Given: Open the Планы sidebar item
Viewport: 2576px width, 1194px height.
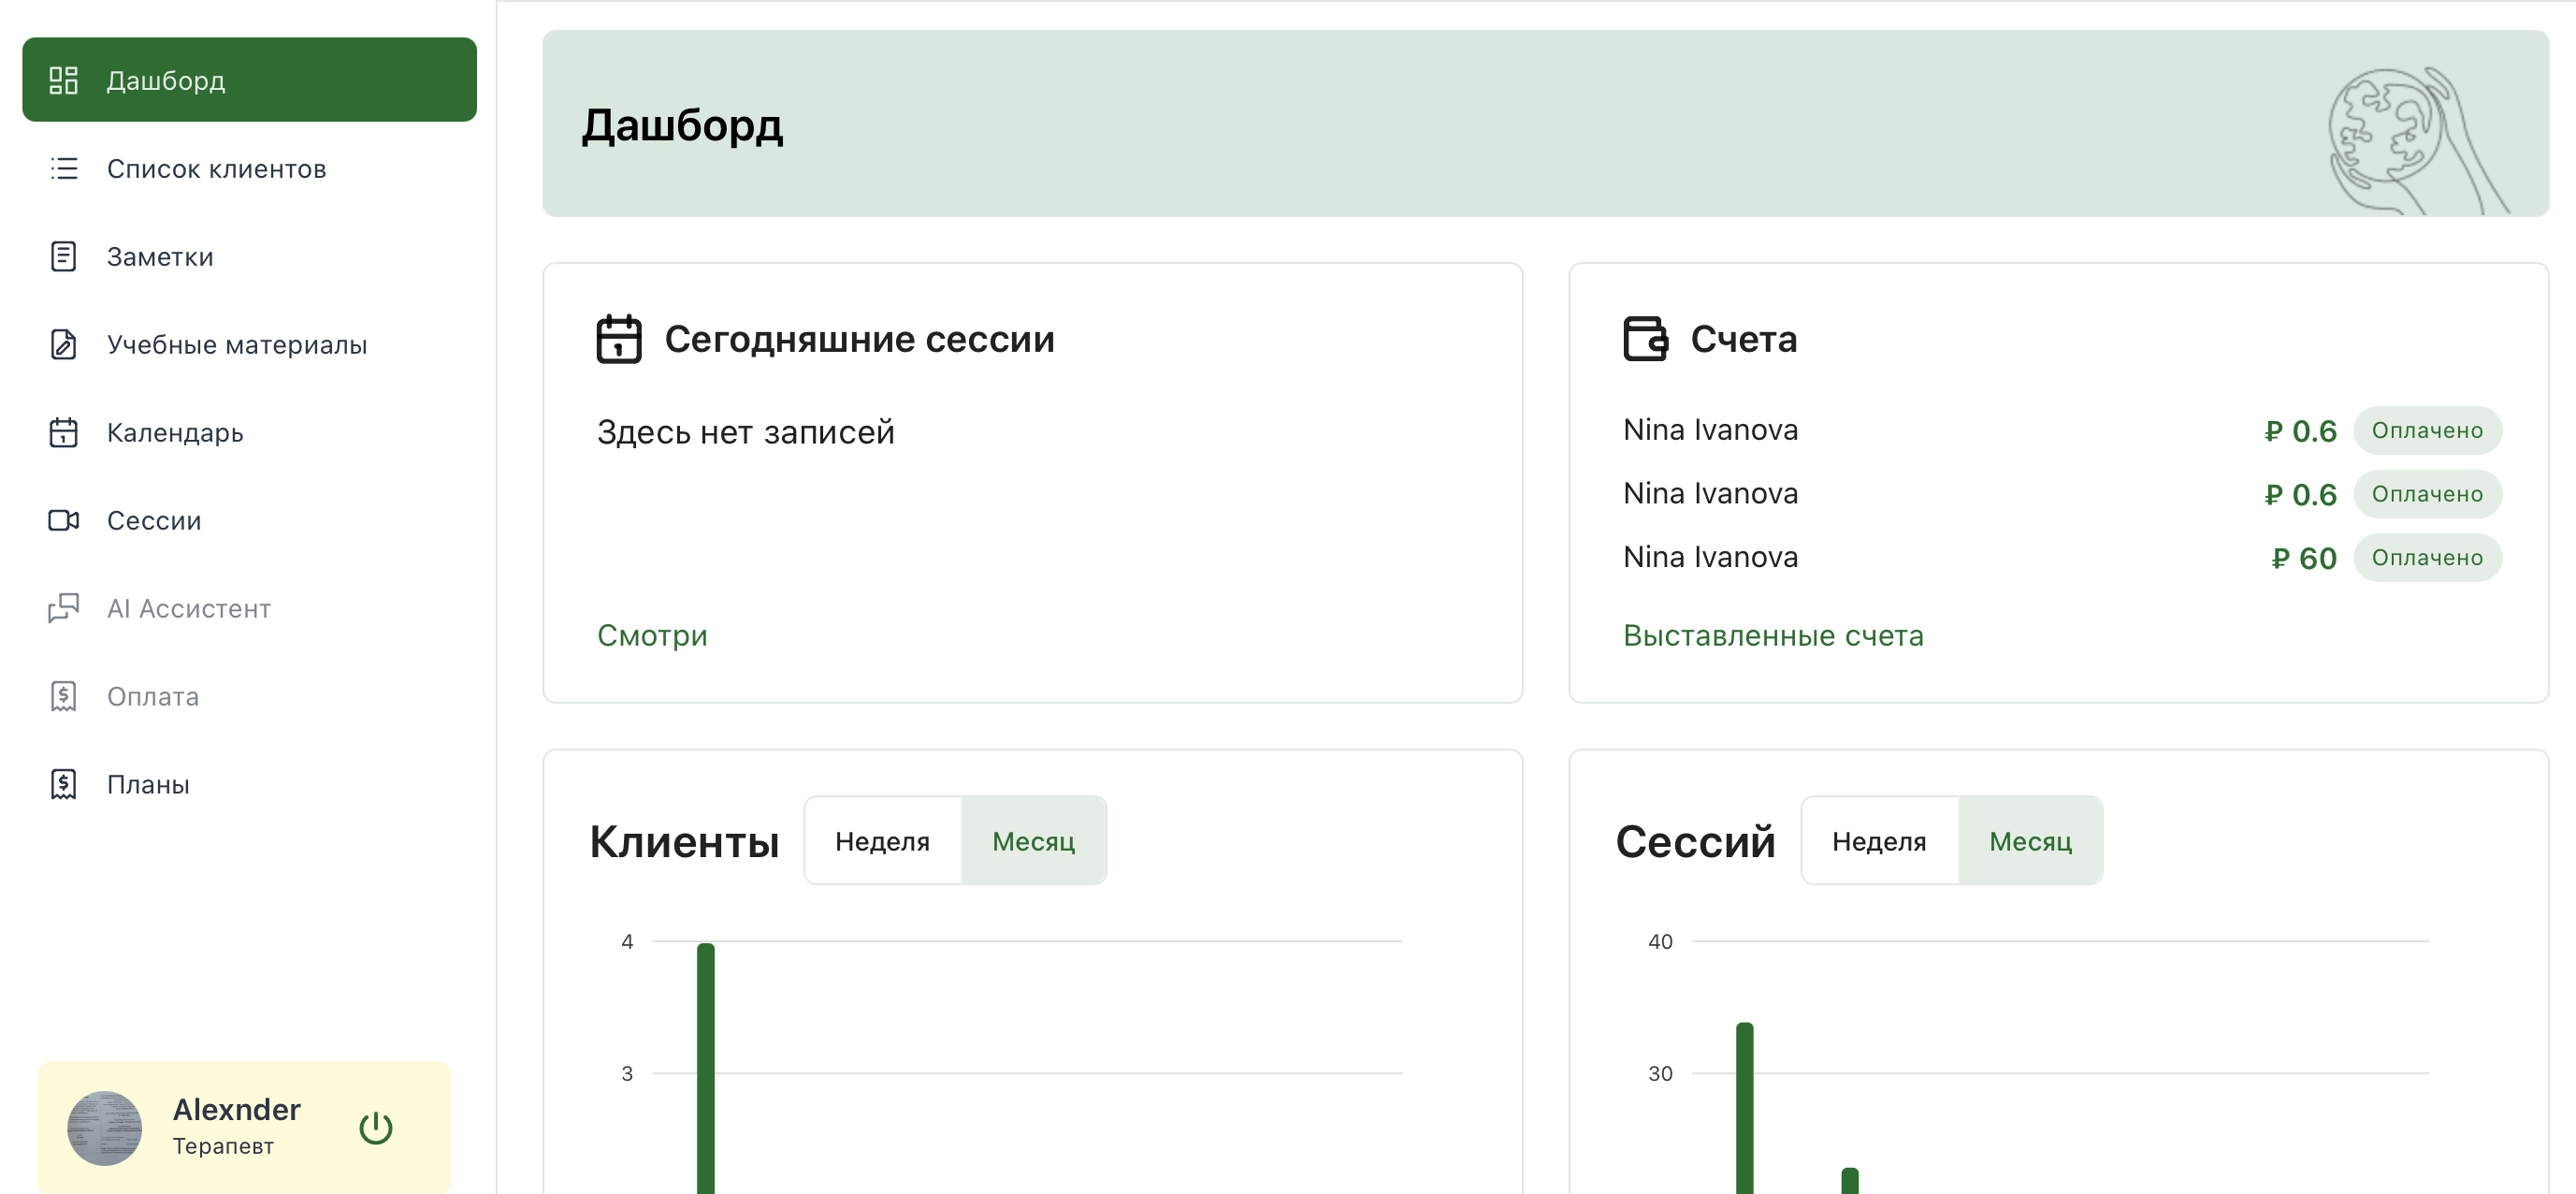Looking at the screenshot, I should point(250,784).
